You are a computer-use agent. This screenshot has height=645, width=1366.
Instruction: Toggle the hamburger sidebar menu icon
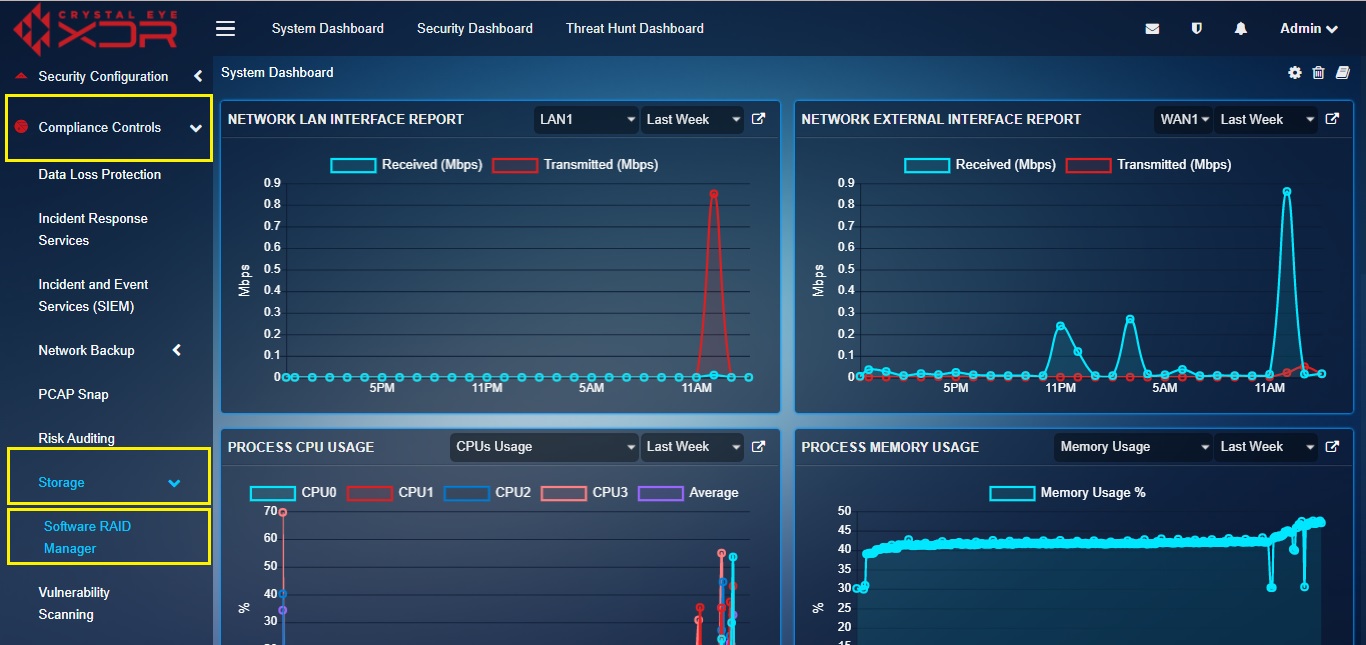[x=226, y=29]
